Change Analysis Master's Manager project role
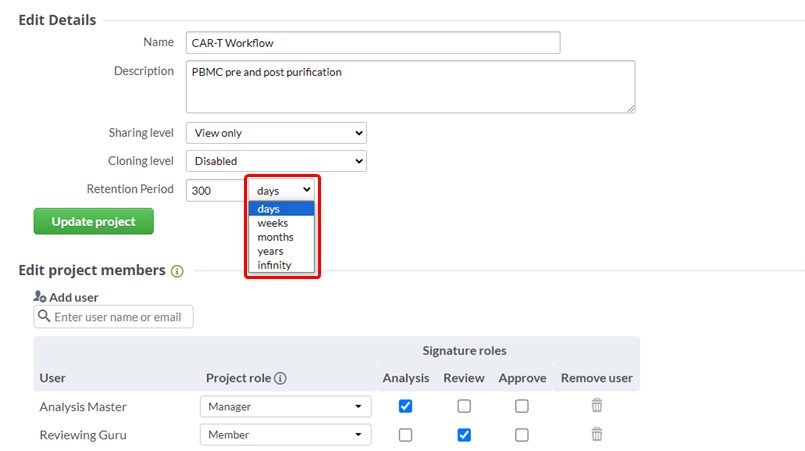This screenshot has width=805, height=451. 285,406
